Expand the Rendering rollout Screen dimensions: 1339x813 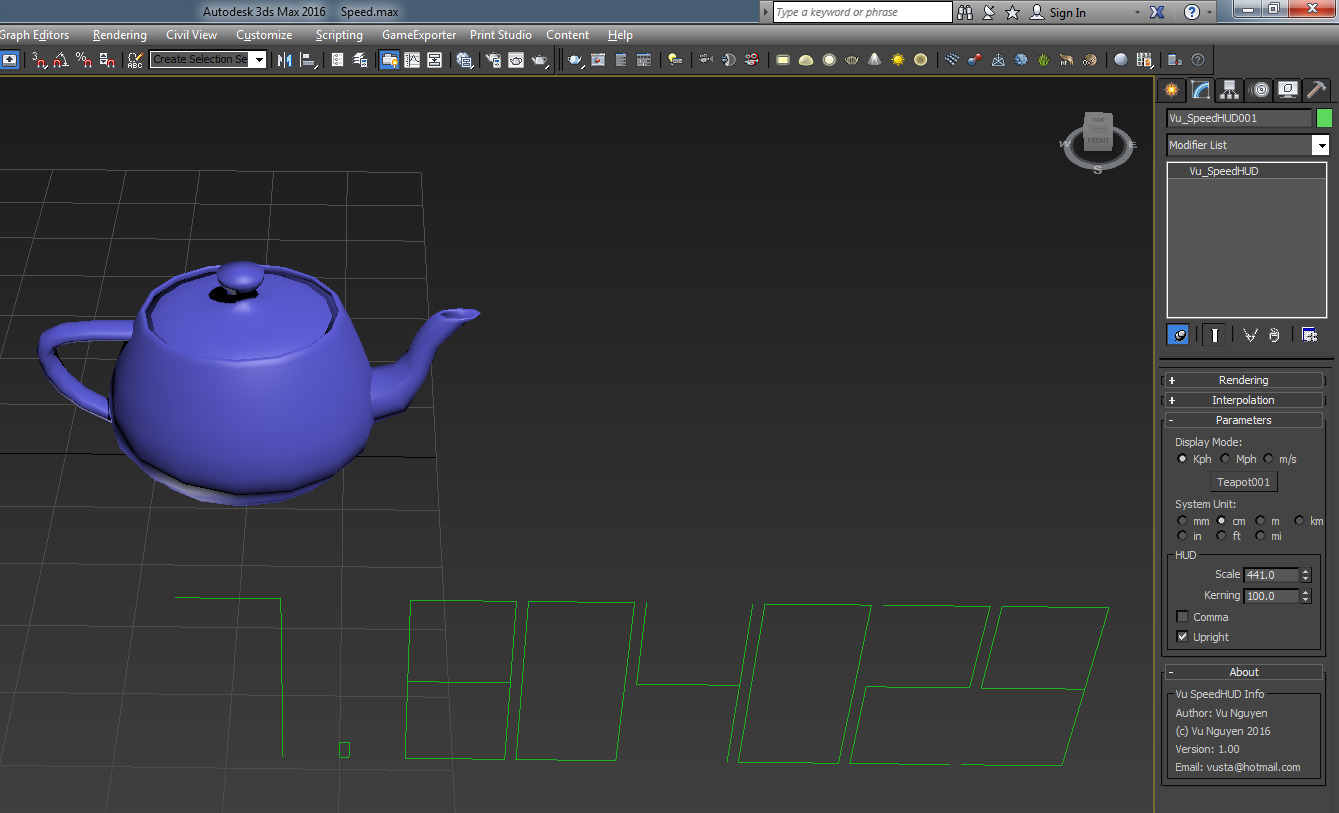pyautogui.click(x=1243, y=380)
